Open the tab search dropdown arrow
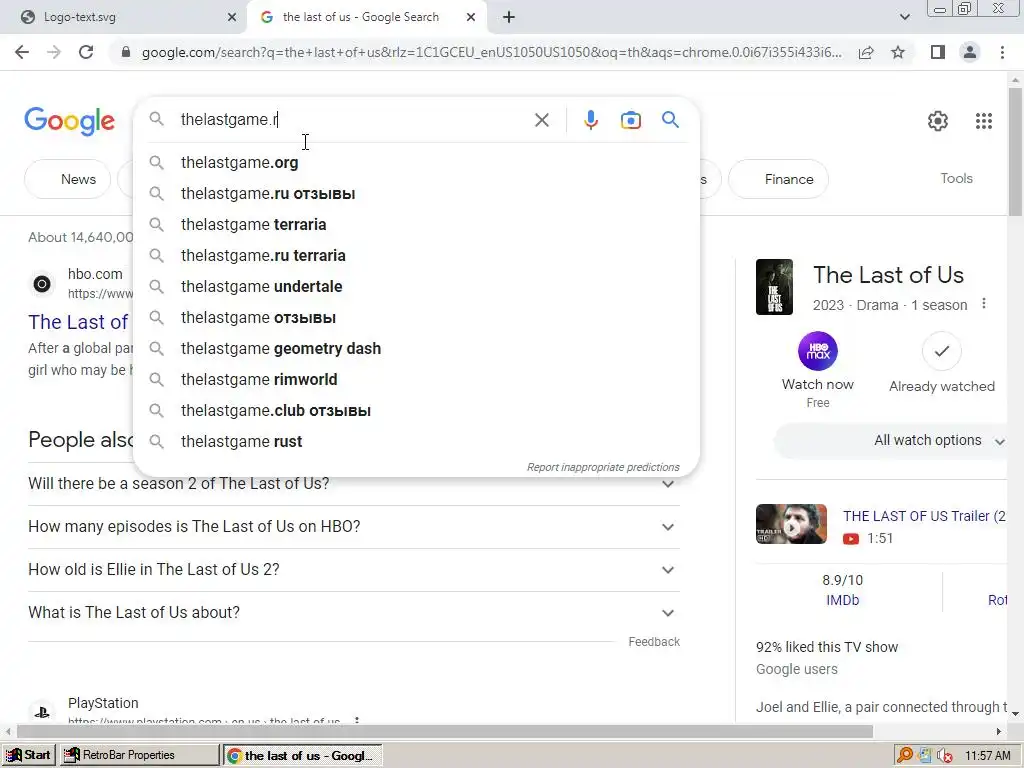The image size is (1024, 768). (904, 17)
